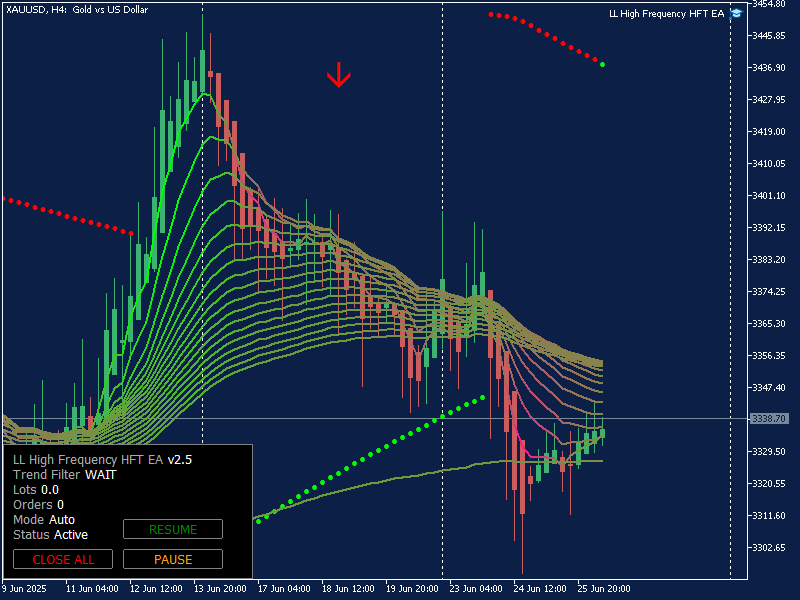
Task: Click the 3365.30 price axis label
Action: pyautogui.click(x=769, y=323)
